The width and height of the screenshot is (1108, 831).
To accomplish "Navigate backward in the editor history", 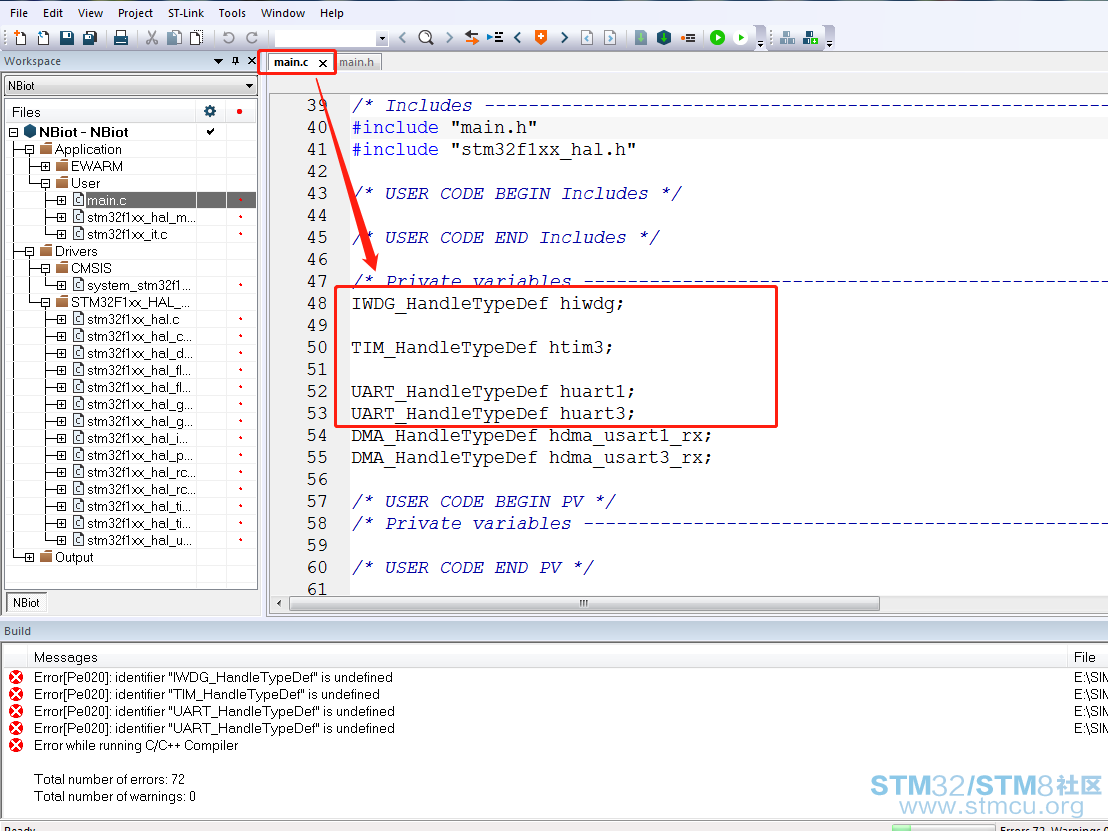I will [587, 37].
